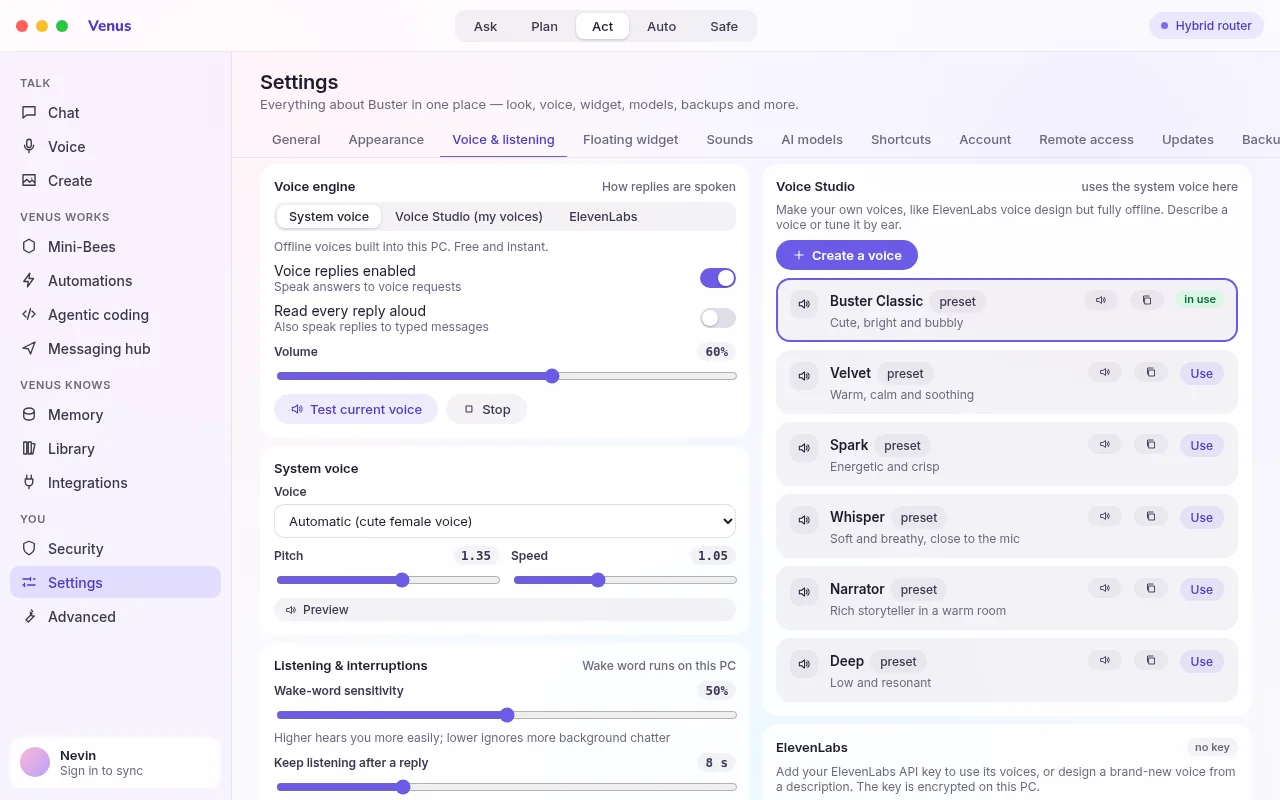
Task: Click Nevin sign in to sync card
Action: pyautogui.click(x=115, y=763)
